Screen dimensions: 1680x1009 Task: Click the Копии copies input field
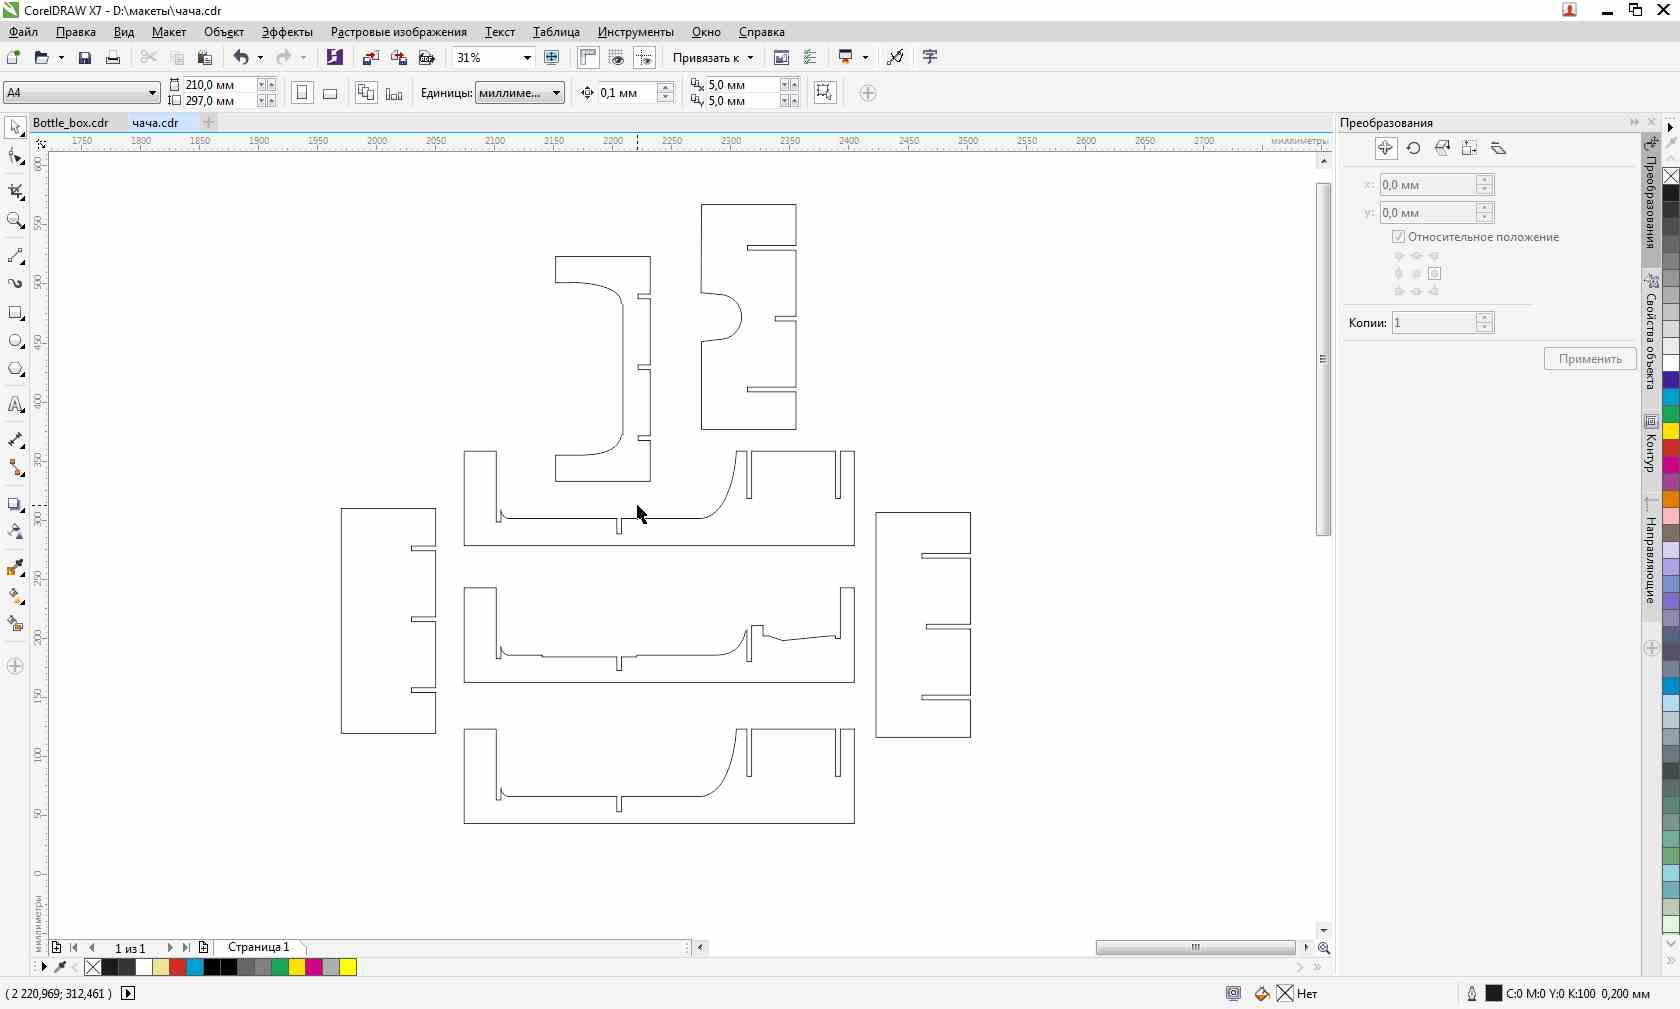(1434, 322)
